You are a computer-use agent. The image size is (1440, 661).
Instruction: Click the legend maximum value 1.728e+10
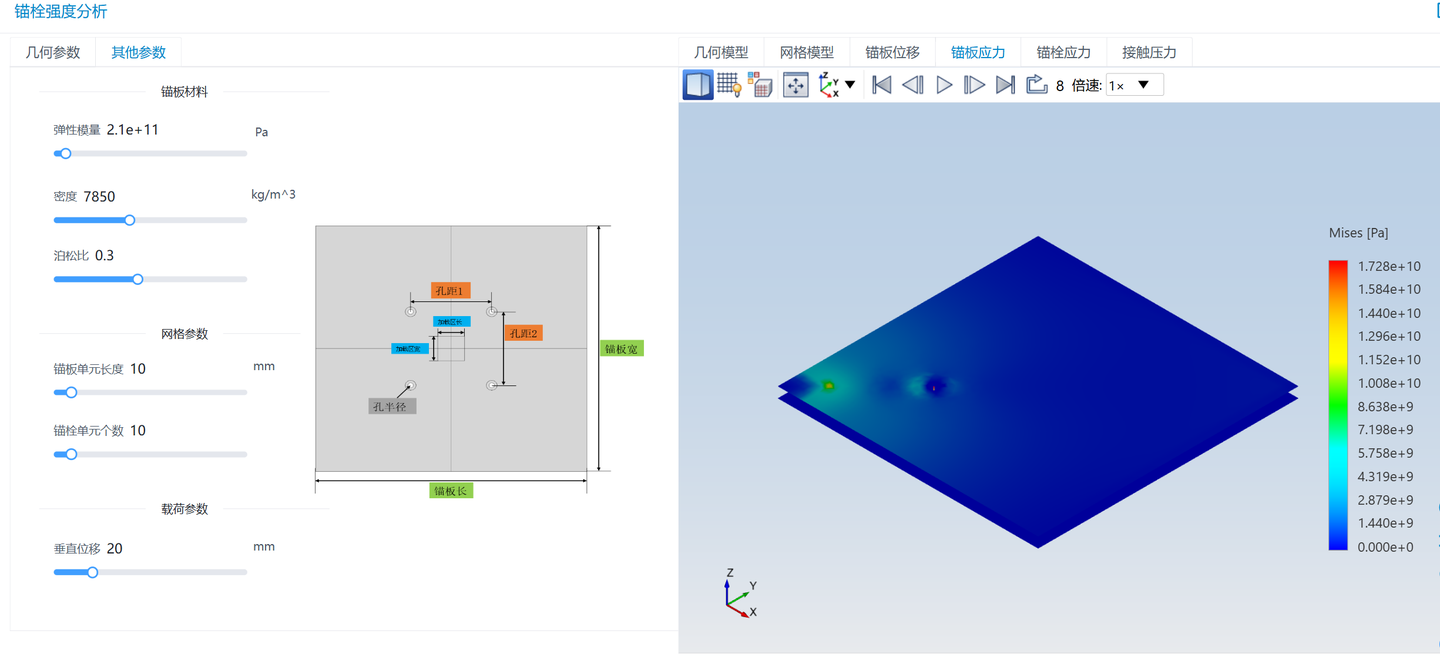1389,266
